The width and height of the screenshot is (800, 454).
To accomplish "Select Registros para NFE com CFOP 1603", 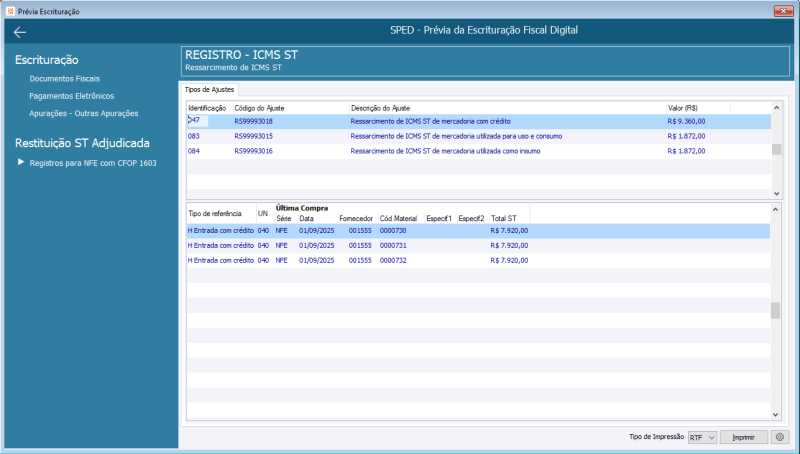I will 93,163.
